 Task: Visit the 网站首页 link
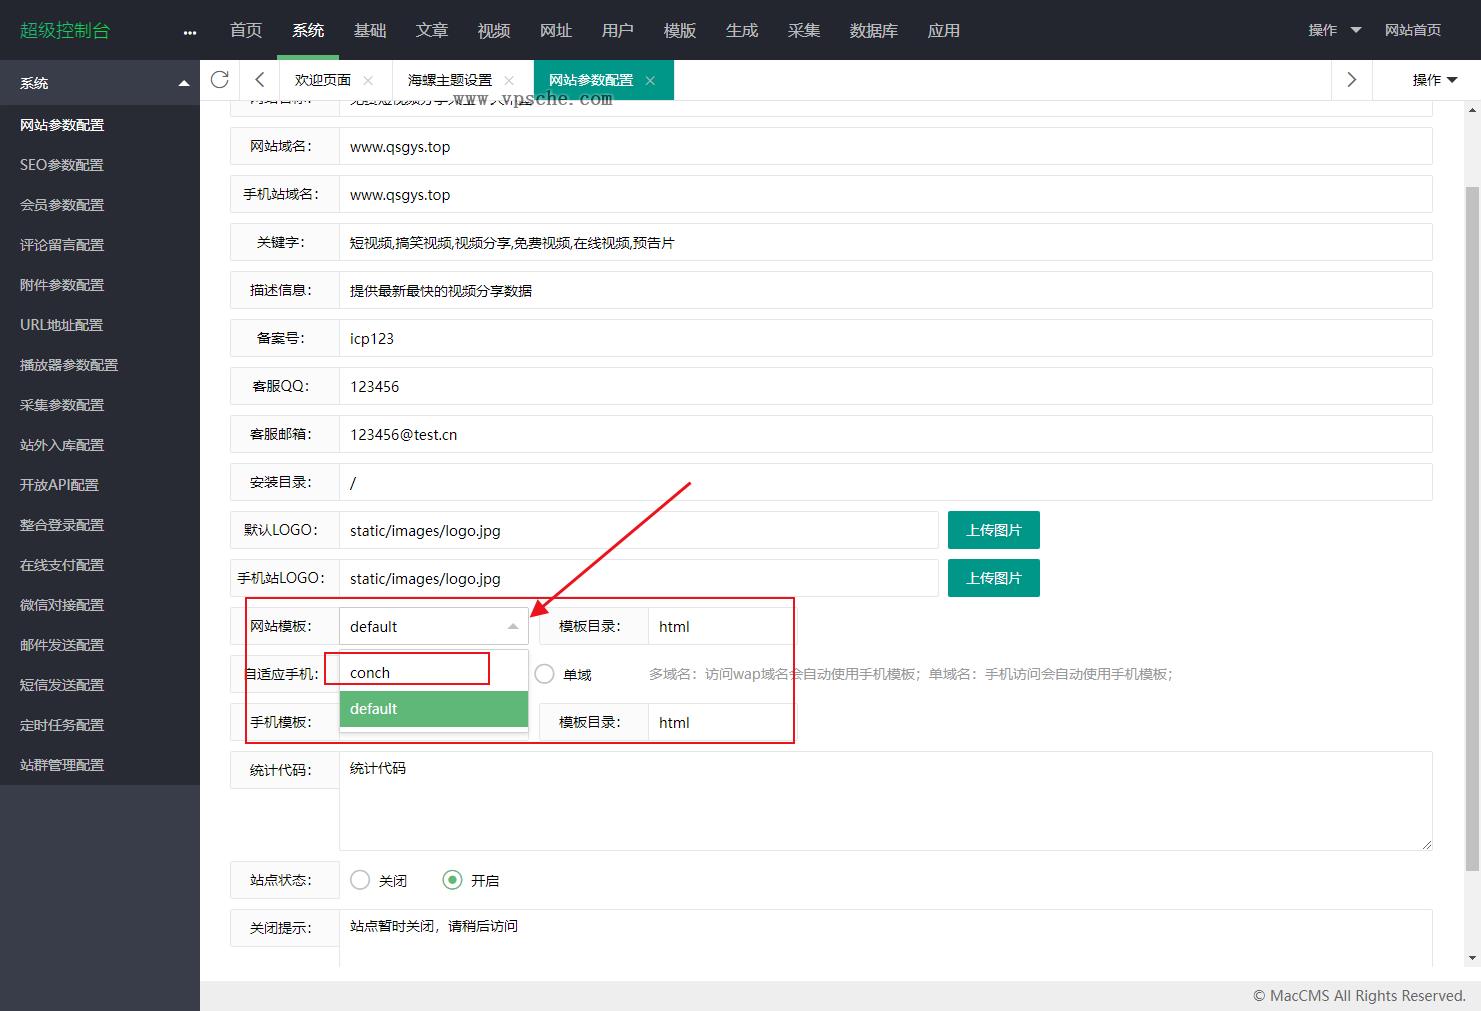point(1413,30)
